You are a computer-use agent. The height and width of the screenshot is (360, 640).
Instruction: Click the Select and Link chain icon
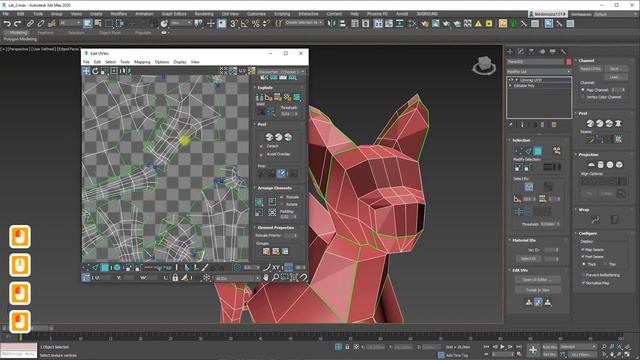[x=30, y=24]
